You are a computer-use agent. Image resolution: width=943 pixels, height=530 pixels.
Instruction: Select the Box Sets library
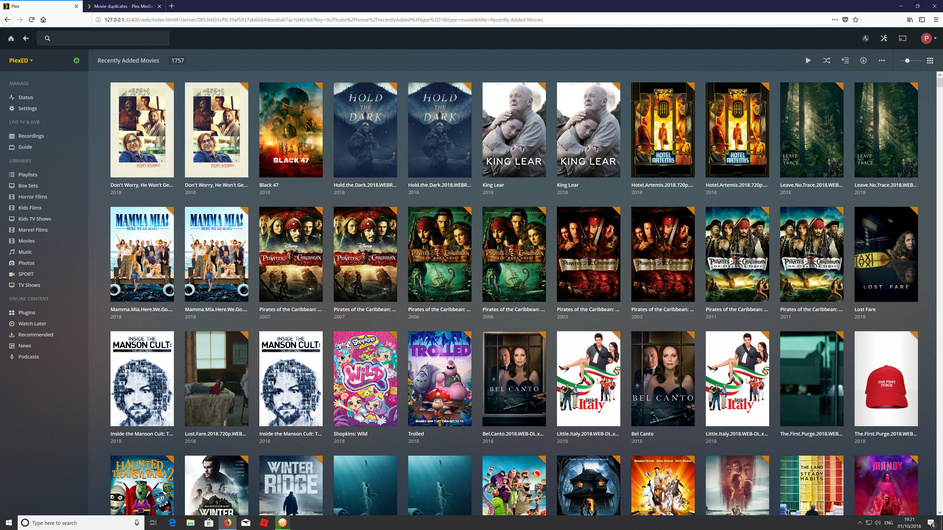[x=28, y=186]
